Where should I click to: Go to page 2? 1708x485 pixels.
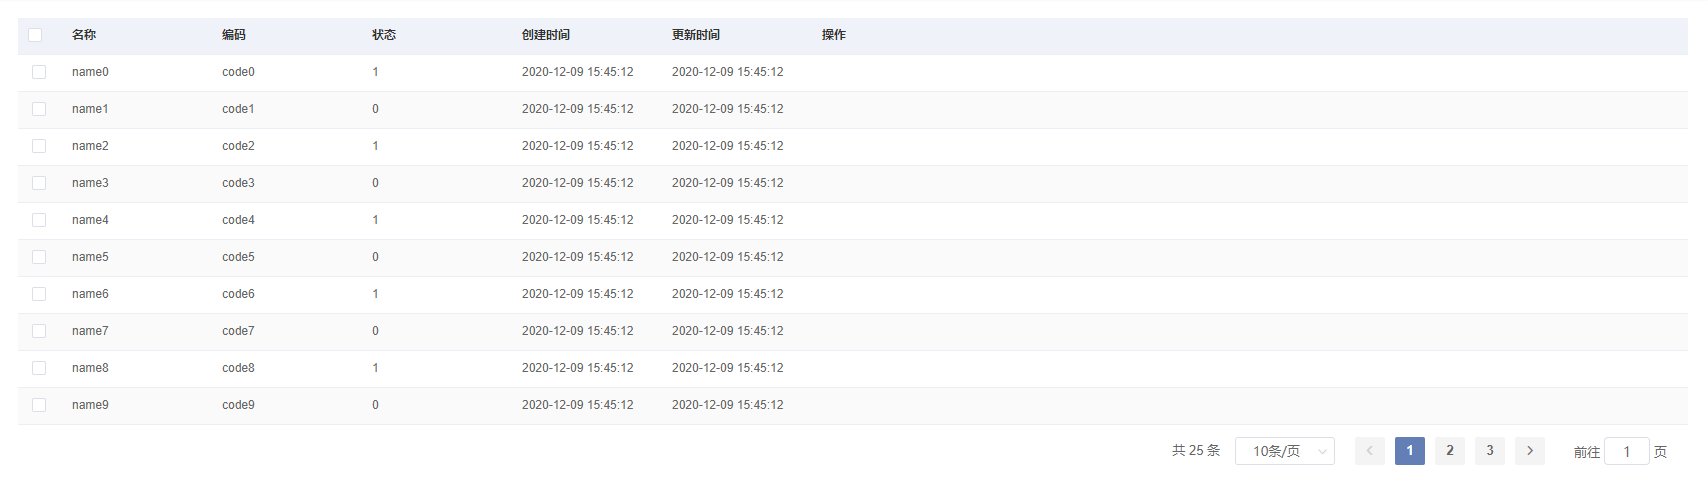click(1449, 451)
